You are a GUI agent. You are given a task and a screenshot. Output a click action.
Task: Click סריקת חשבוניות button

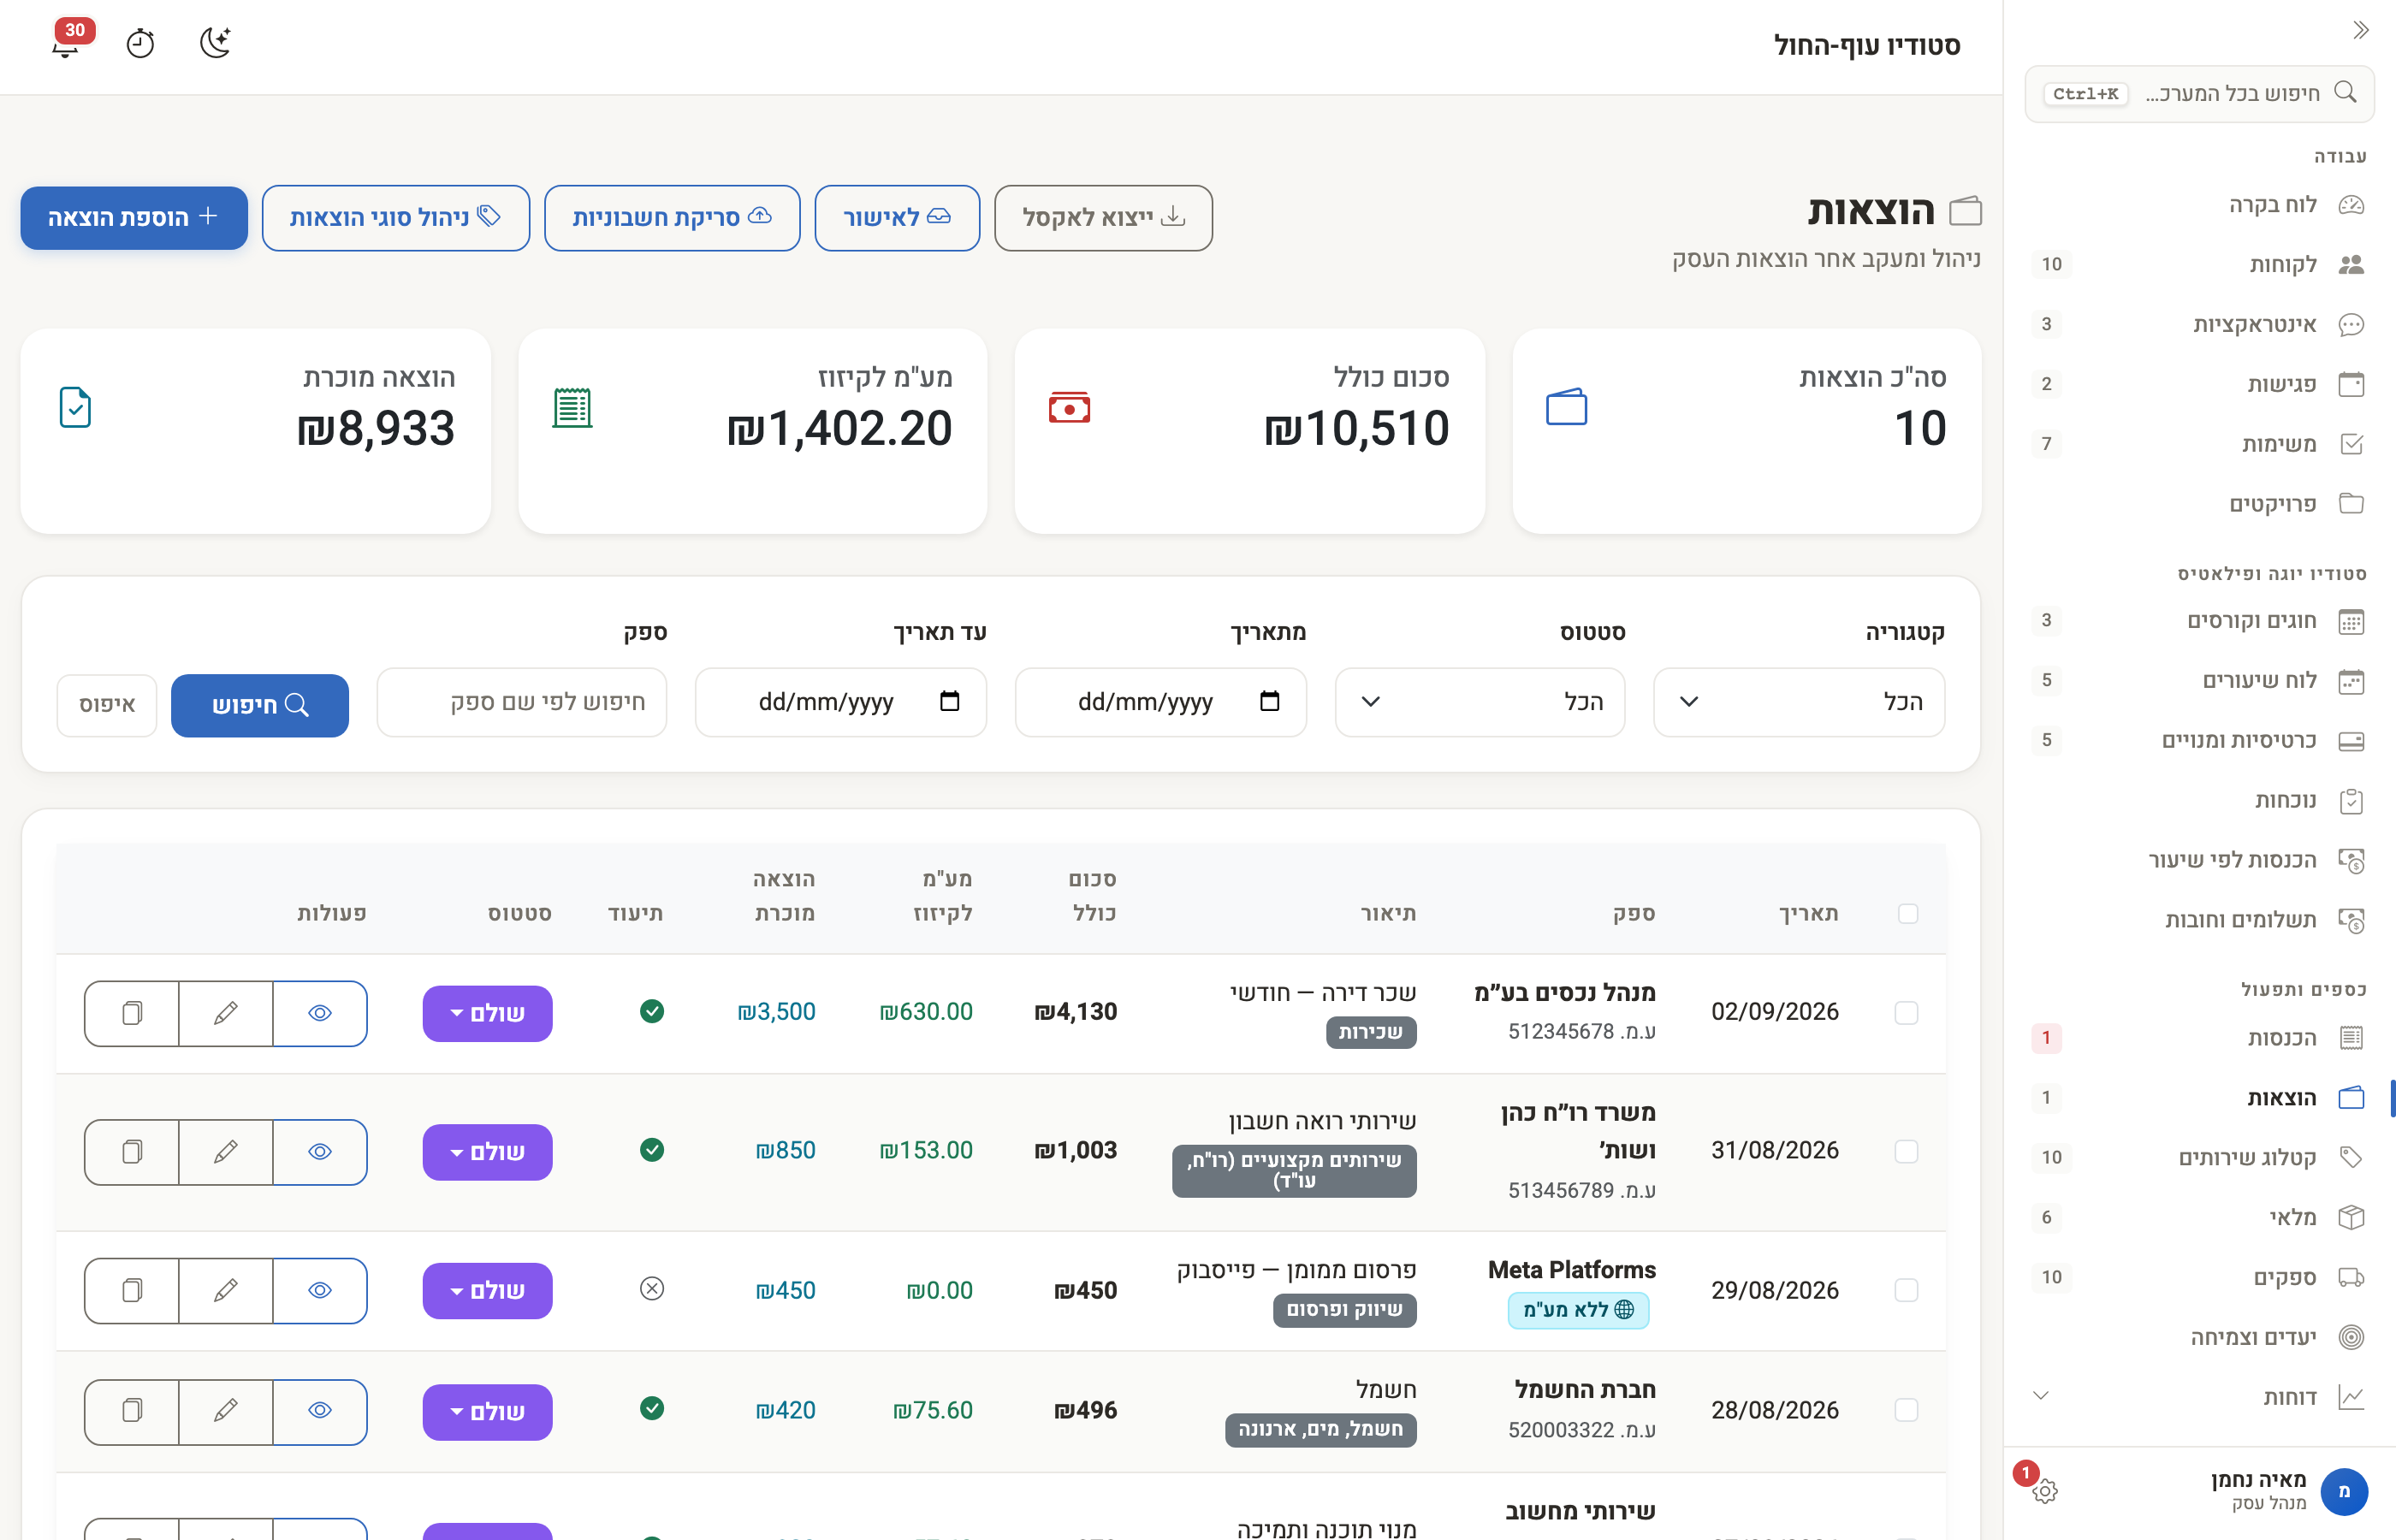click(x=672, y=217)
